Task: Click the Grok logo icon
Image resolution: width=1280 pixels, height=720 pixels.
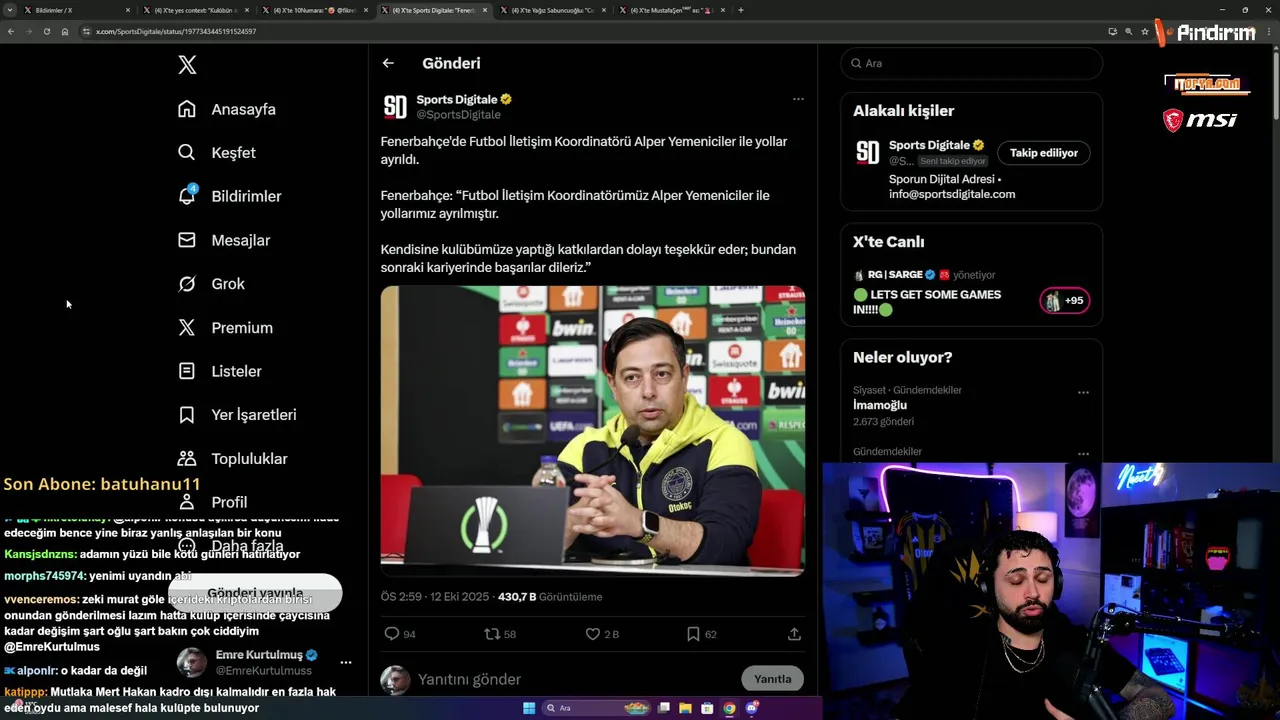Action: click(187, 284)
